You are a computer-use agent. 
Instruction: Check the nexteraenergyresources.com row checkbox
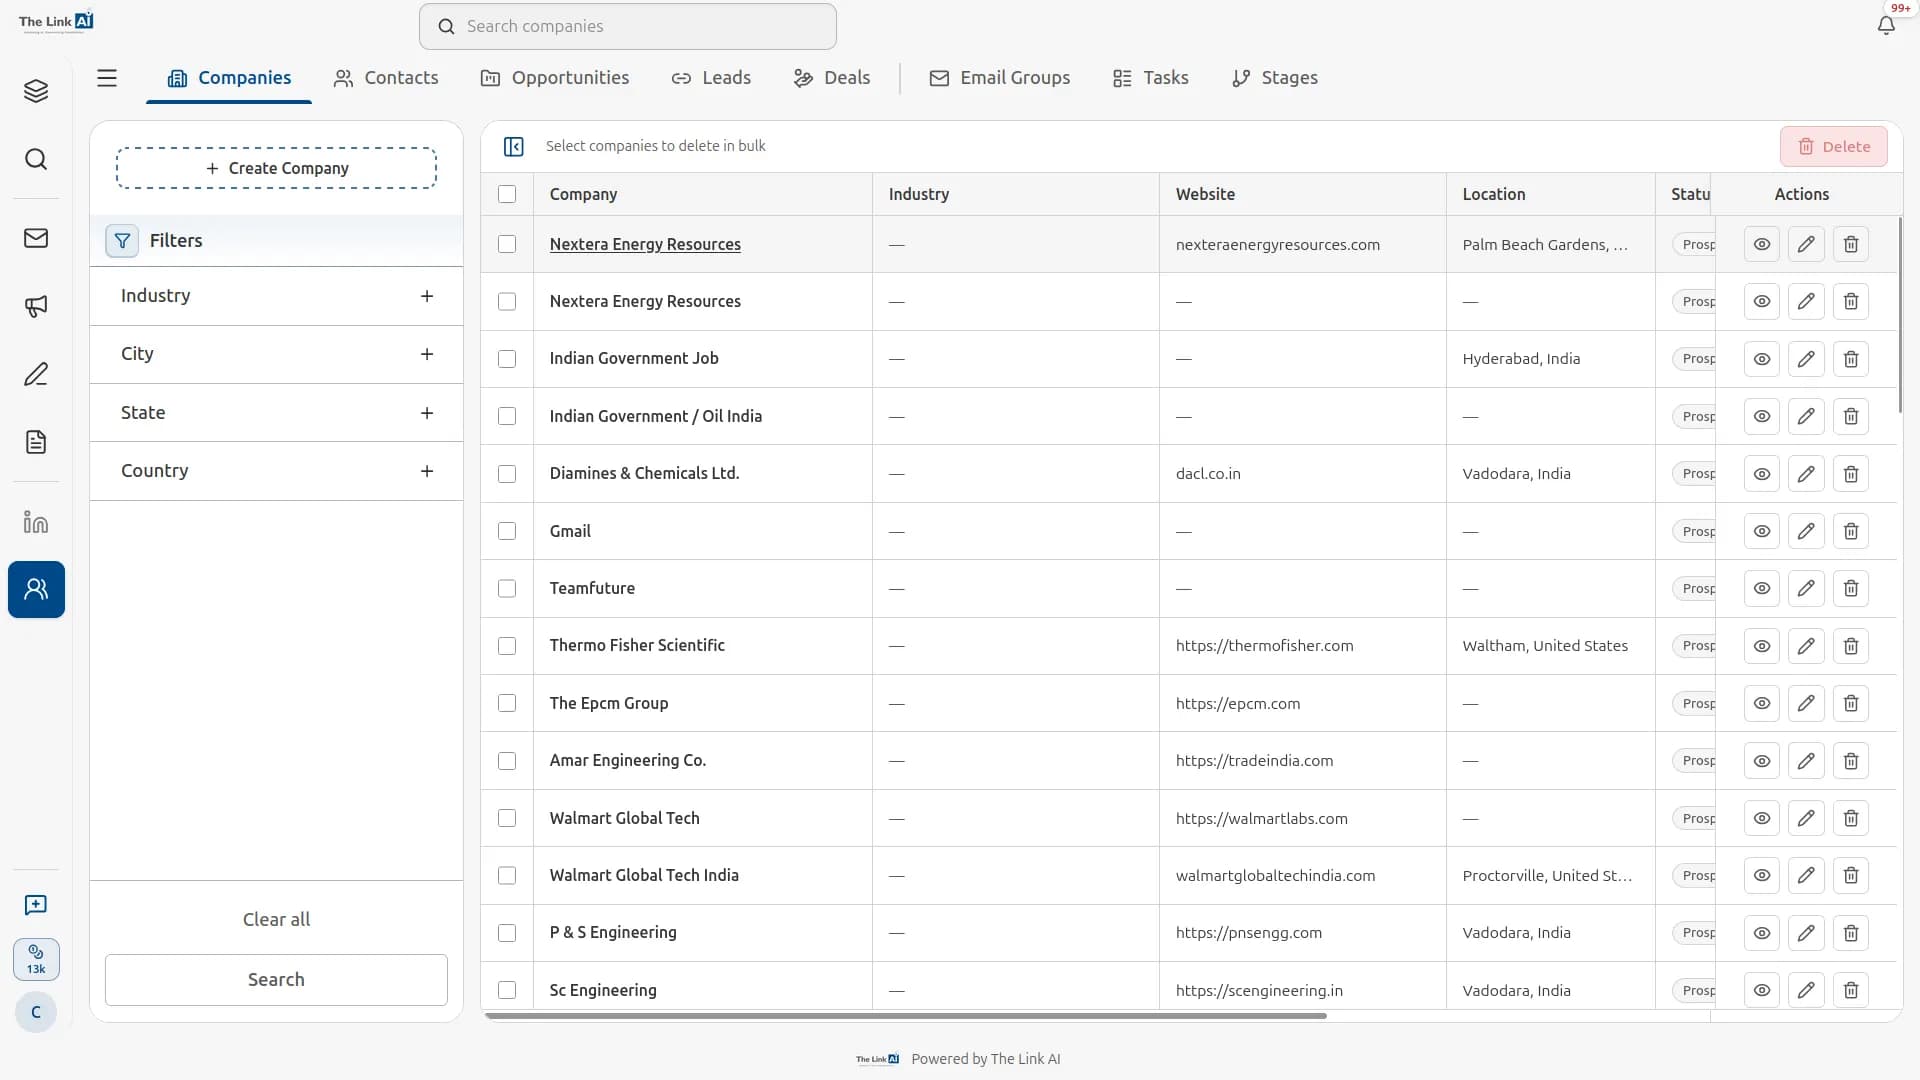click(x=507, y=244)
